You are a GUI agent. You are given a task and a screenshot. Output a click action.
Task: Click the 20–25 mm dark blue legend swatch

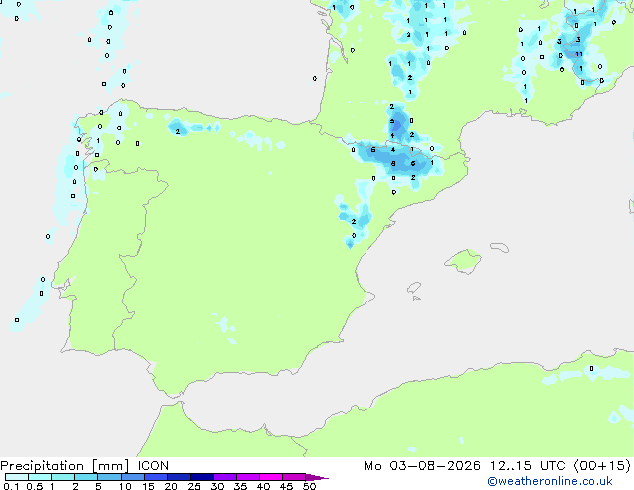click(179, 477)
